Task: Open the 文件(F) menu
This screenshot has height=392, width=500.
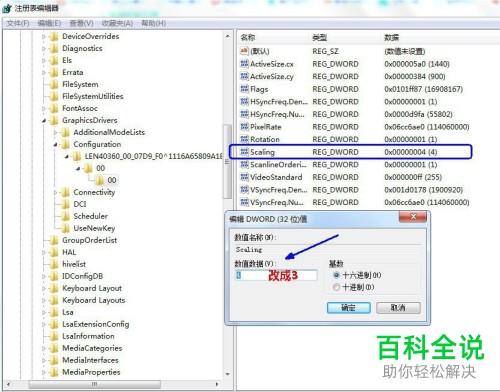Action: click(18, 23)
